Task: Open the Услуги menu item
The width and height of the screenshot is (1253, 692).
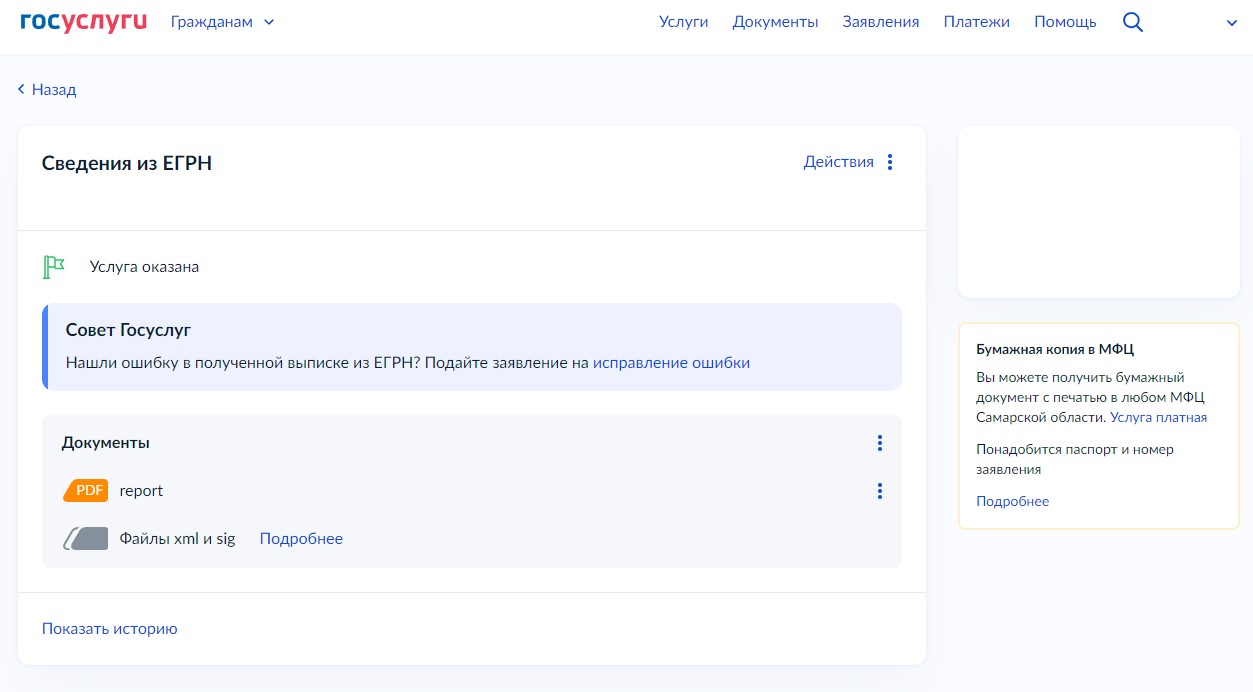Action: coord(683,22)
